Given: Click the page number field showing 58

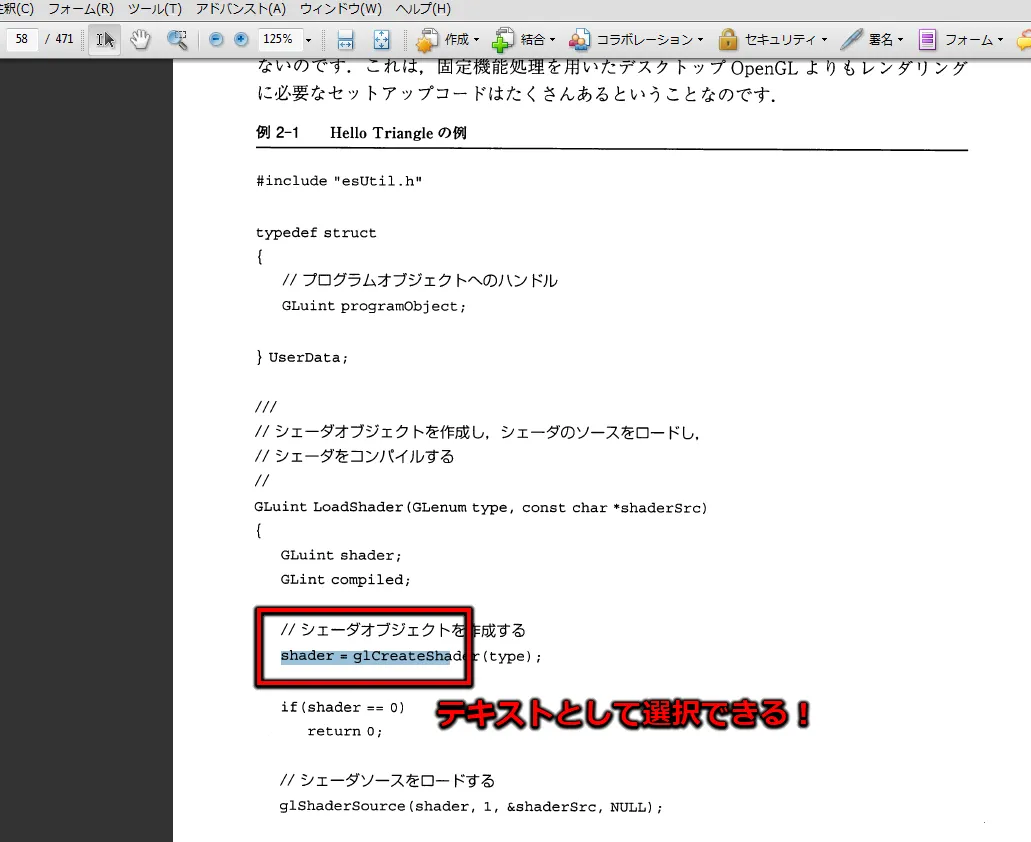Looking at the screenshot, I should pyautogui.click(x=22, y=40).
